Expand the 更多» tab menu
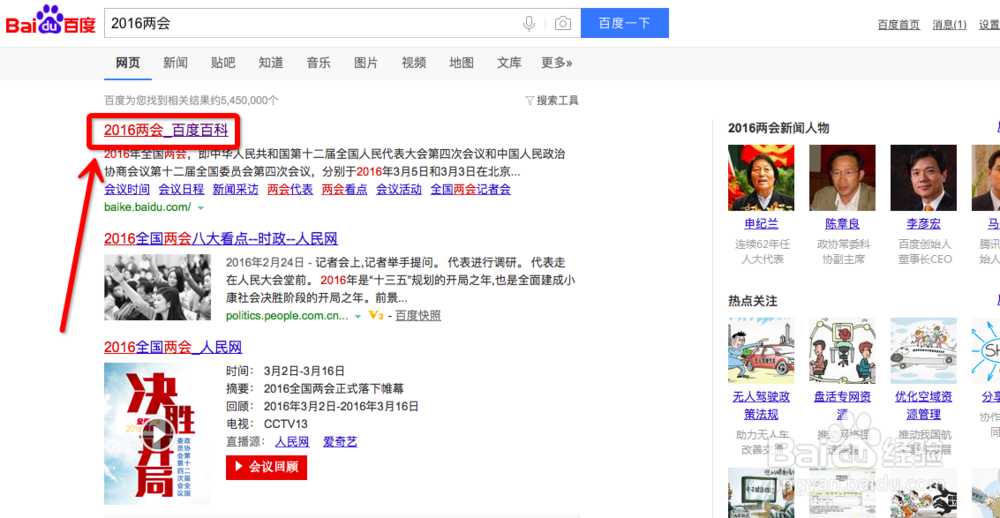Viewport: 1000px width, 518px height. pyautogui.click(x=557, y=63)
